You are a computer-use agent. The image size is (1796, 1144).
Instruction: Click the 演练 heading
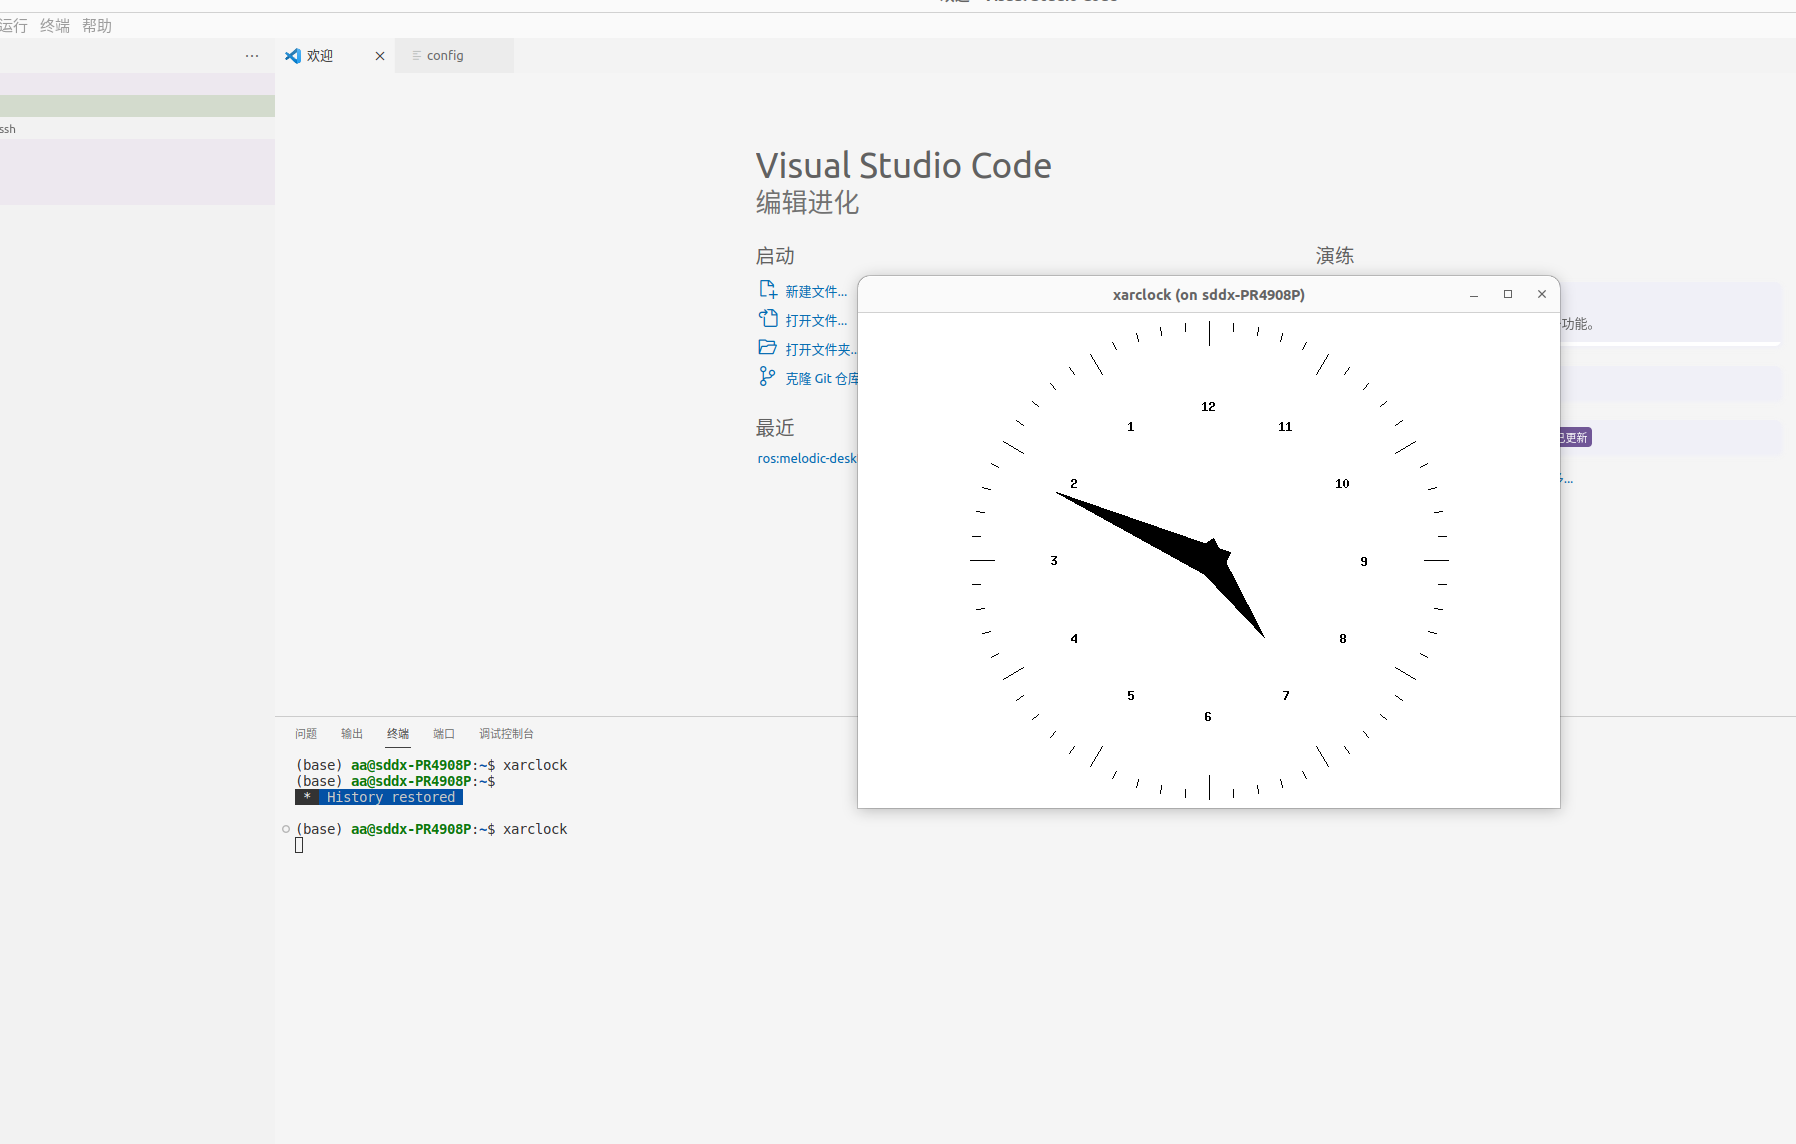(x=1335, y=256)
